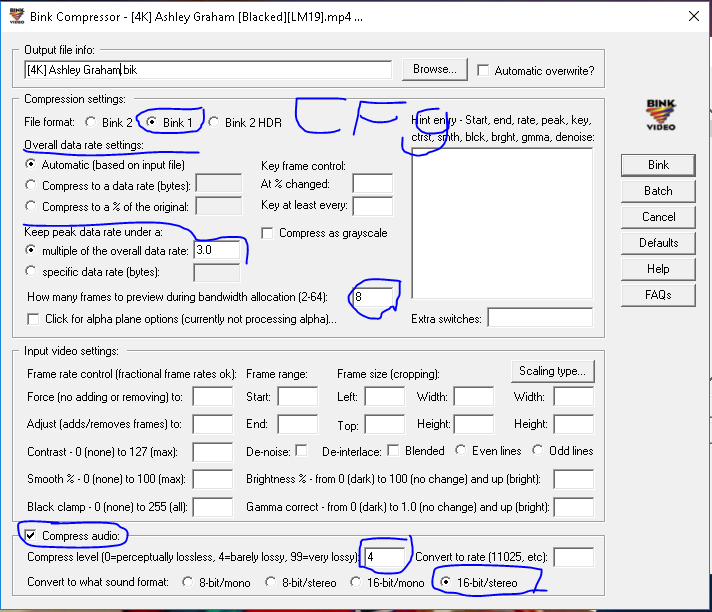Click the Black clamp value field
Image resolution: width=712 pixels, height=612 pixels.
[x=213, y=507]
